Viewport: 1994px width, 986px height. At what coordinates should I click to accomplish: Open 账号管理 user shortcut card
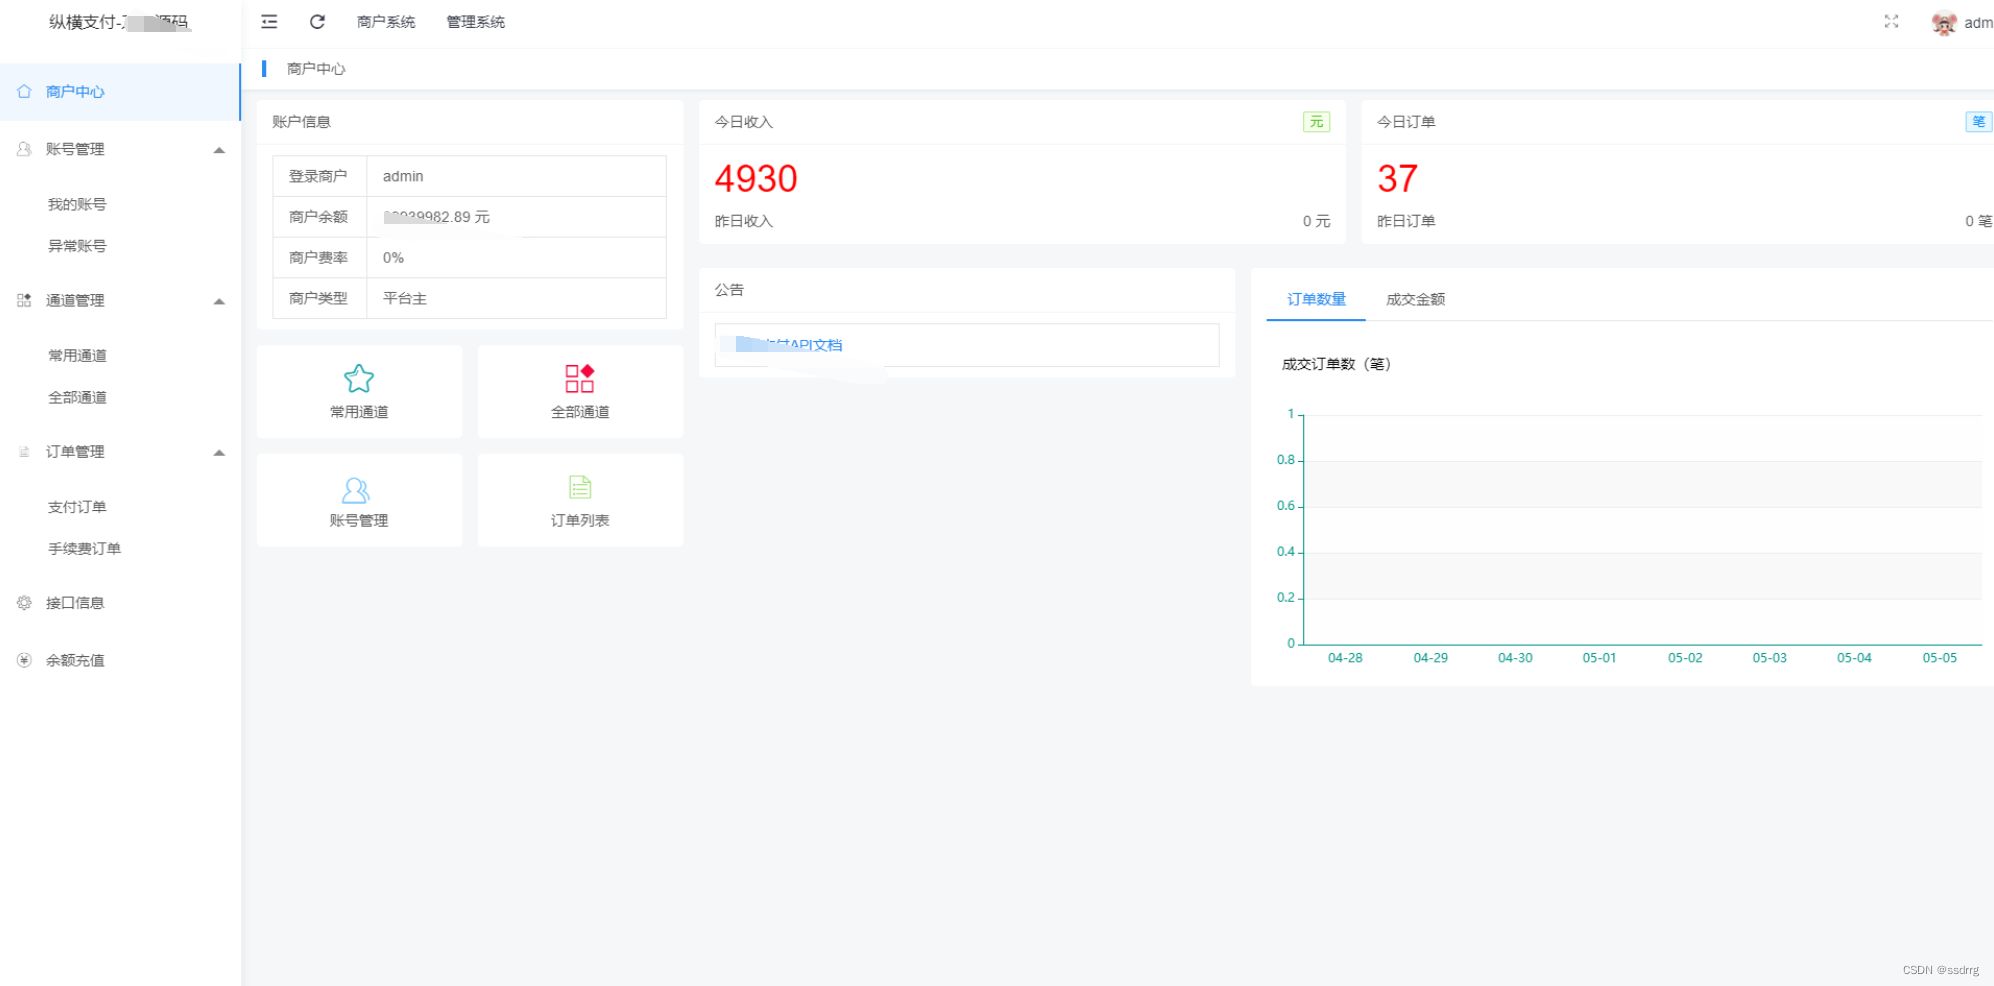click(x=359, y=500)
